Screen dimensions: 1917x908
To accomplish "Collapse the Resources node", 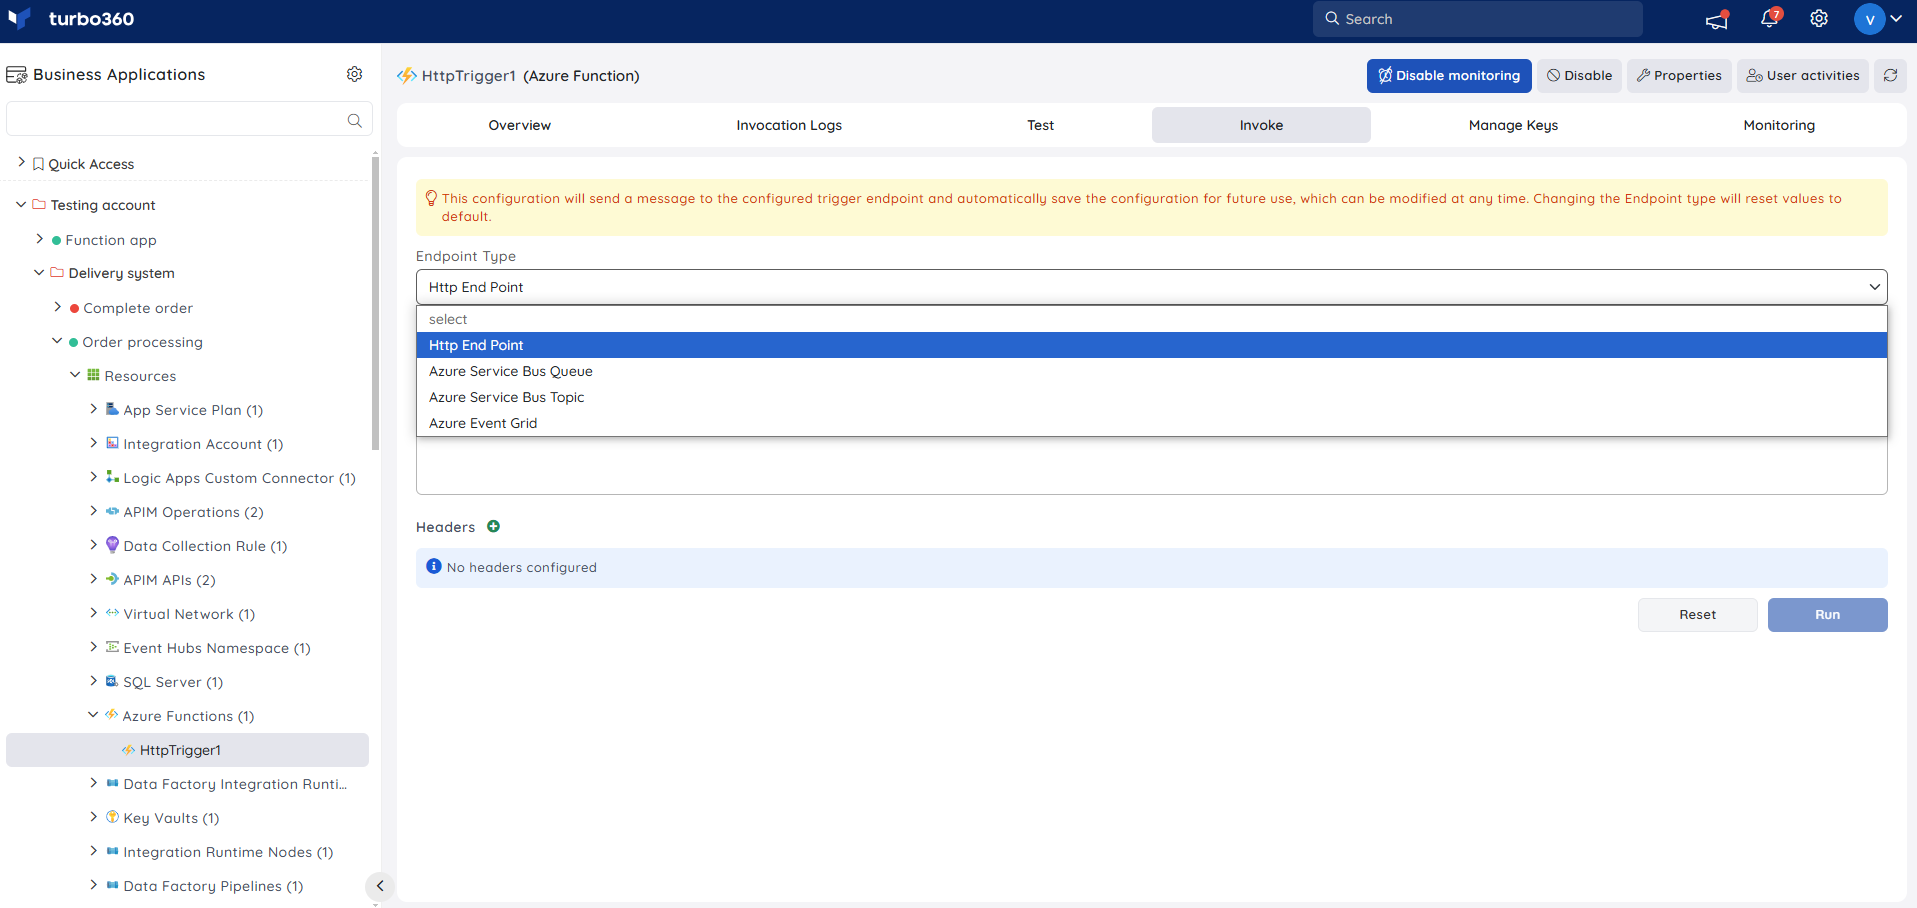I will point(75,375).
